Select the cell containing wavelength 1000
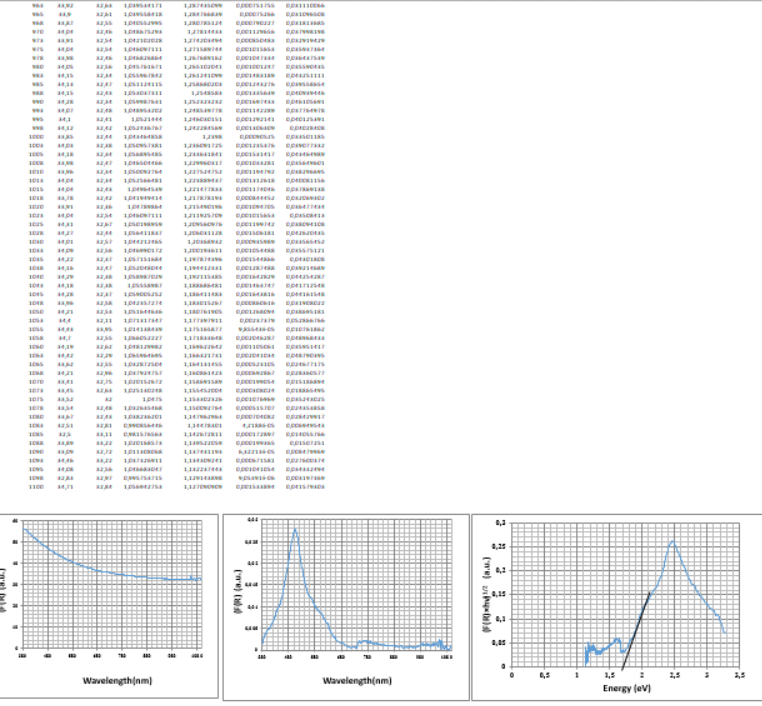The height and width of the screenshot is (706, 762). pyautogui.click(x=36, y=137)
